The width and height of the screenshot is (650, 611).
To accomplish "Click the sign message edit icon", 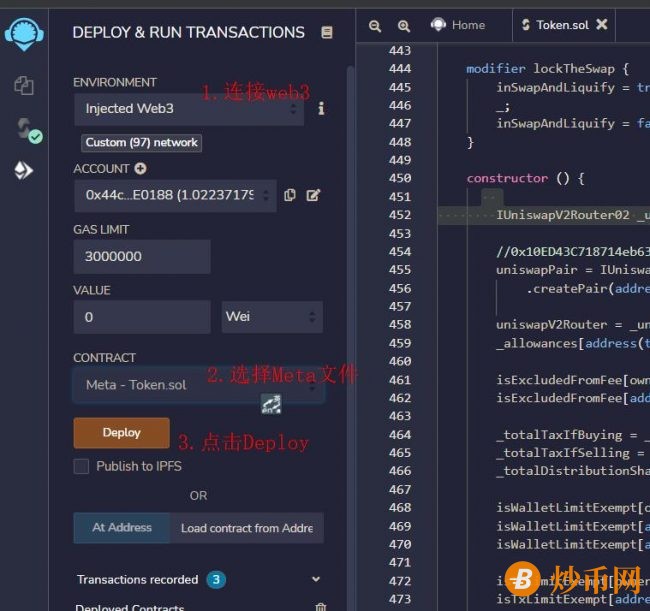I will tap(313, 195).
